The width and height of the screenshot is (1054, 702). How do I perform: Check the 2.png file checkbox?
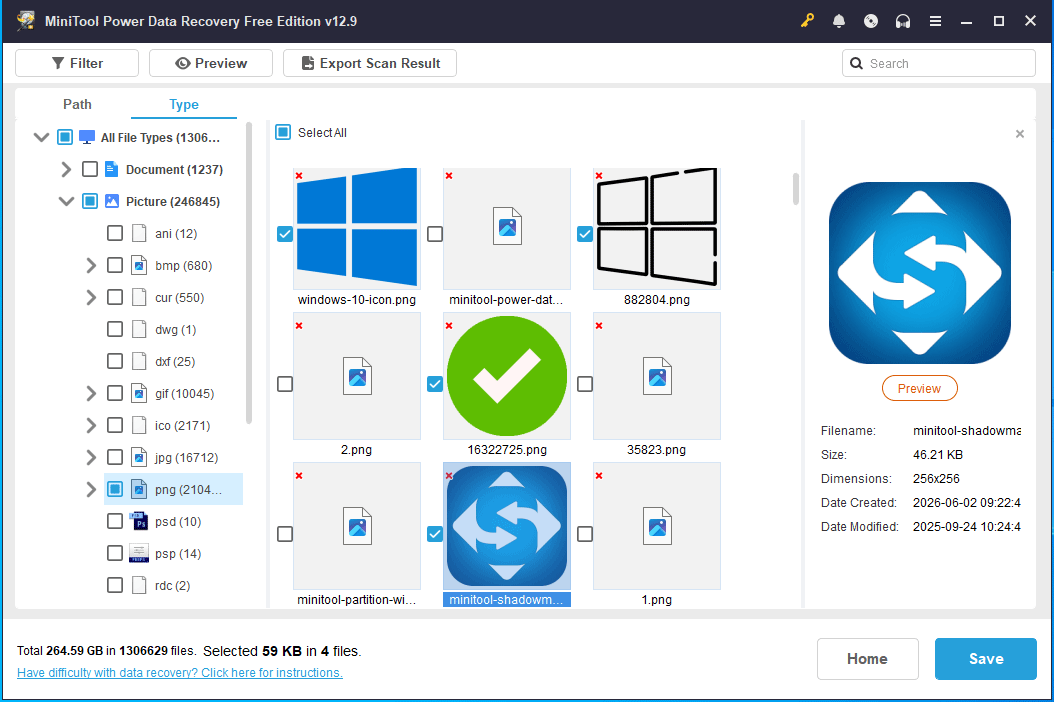285,384
